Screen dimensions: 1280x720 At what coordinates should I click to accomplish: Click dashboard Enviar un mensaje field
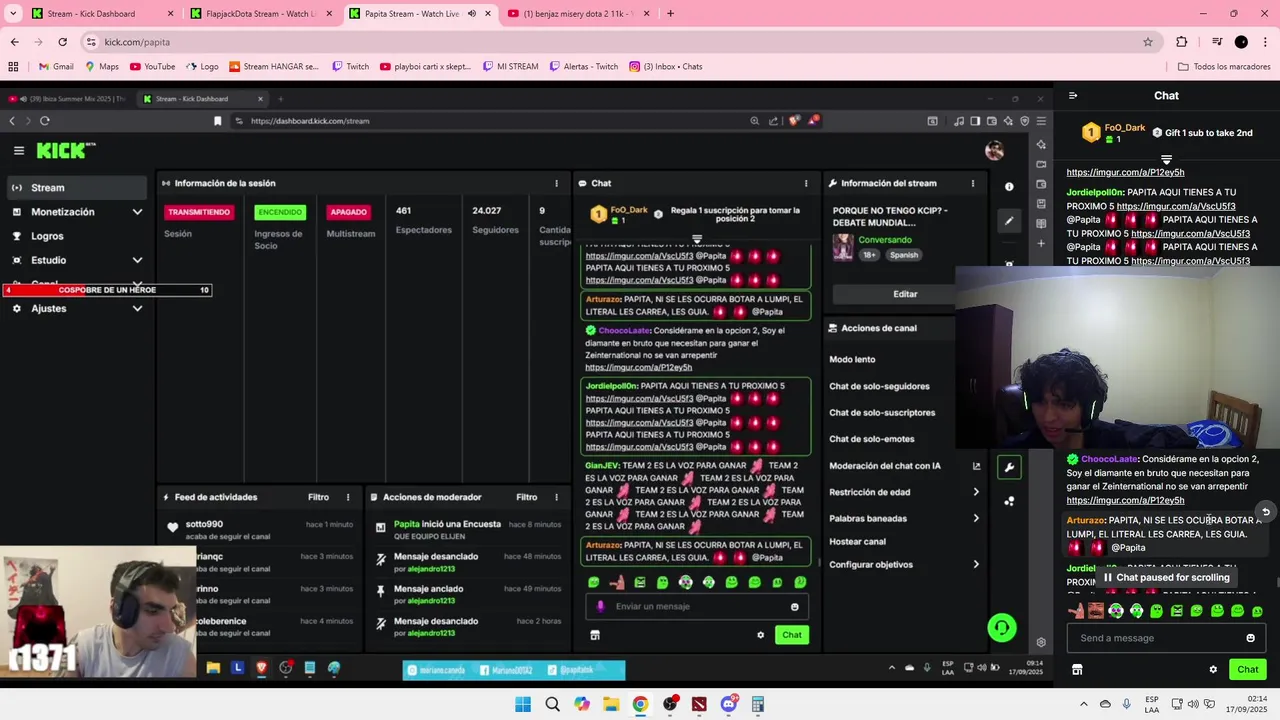(696, 606)
